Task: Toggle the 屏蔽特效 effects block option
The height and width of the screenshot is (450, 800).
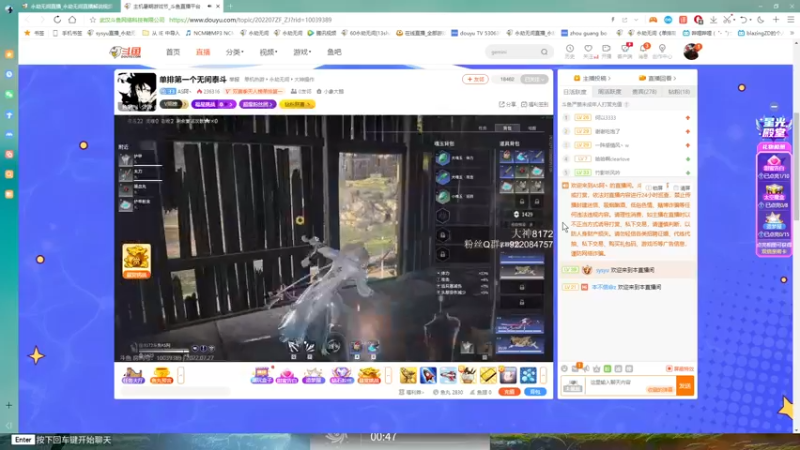Action: (x=680, y=368)
